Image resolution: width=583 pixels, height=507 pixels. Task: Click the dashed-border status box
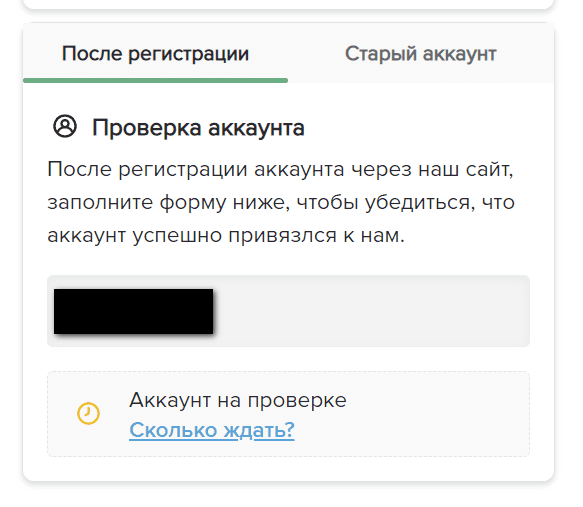tap(288, 414)
